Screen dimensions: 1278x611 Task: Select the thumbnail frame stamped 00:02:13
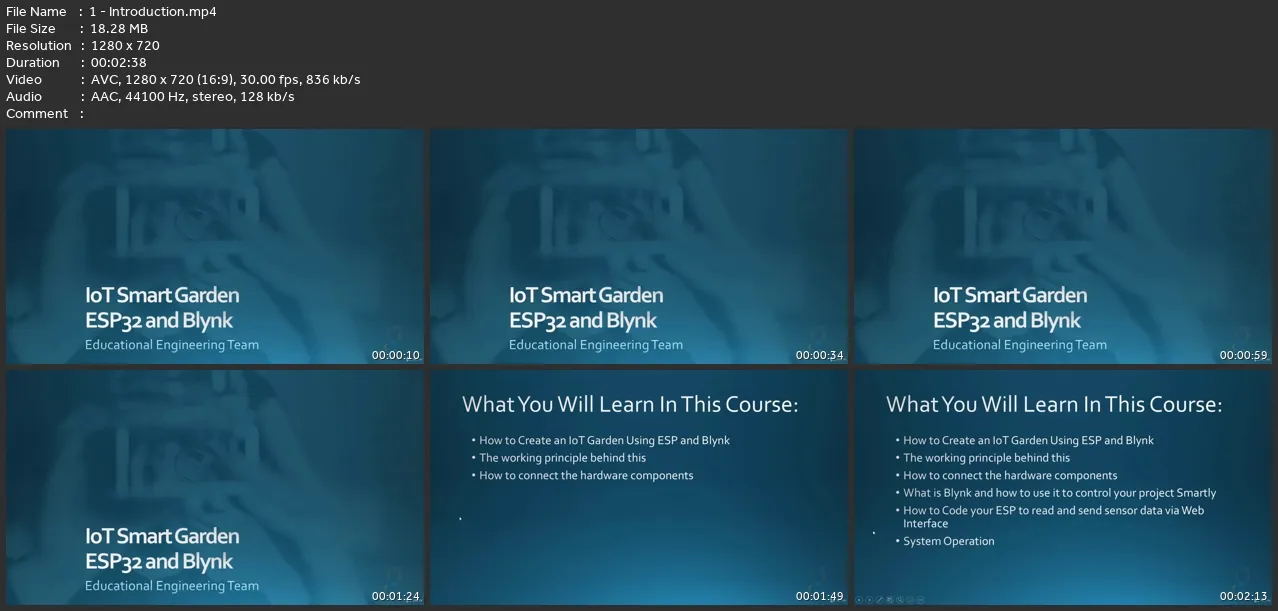pos(1063,488)
